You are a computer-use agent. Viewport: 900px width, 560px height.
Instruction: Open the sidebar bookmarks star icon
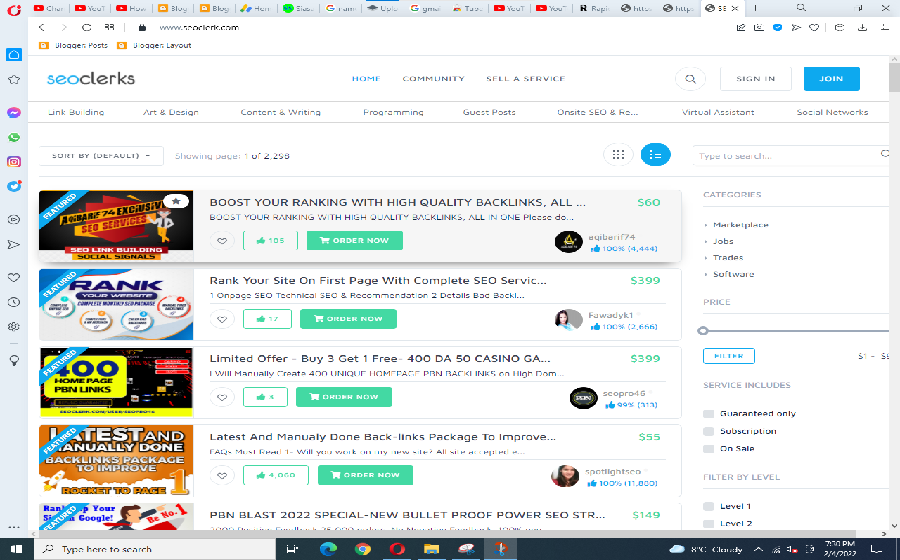point(14,80)
